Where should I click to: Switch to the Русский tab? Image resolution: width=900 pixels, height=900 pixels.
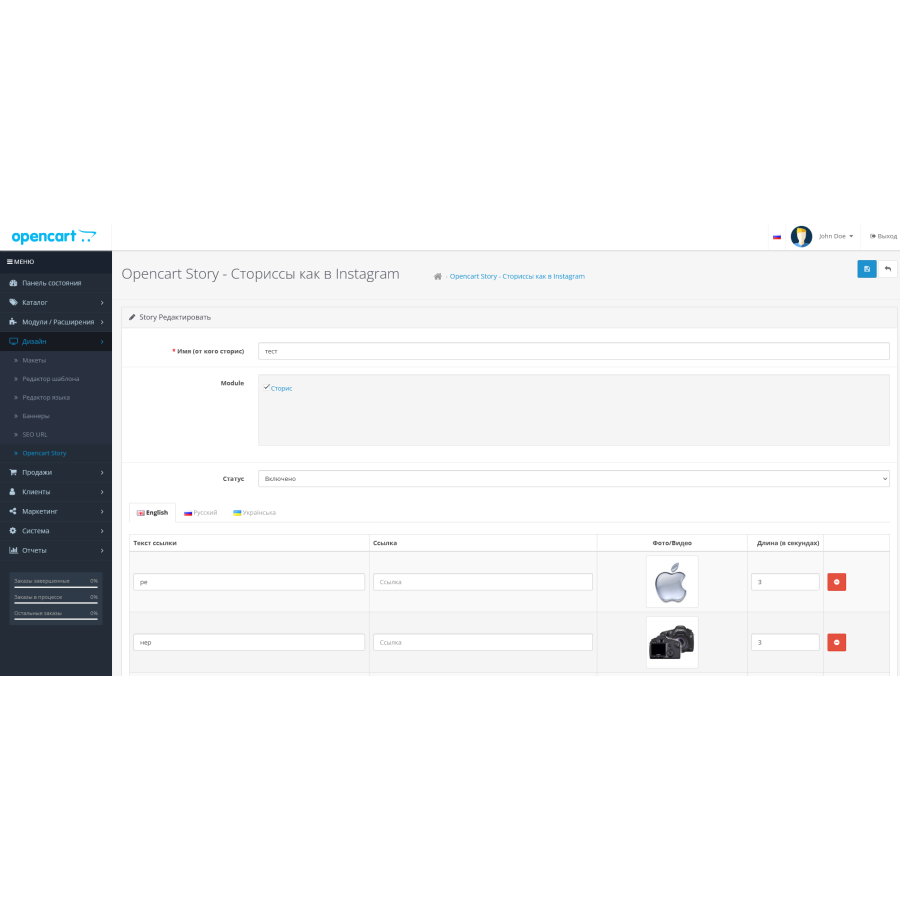200,513
